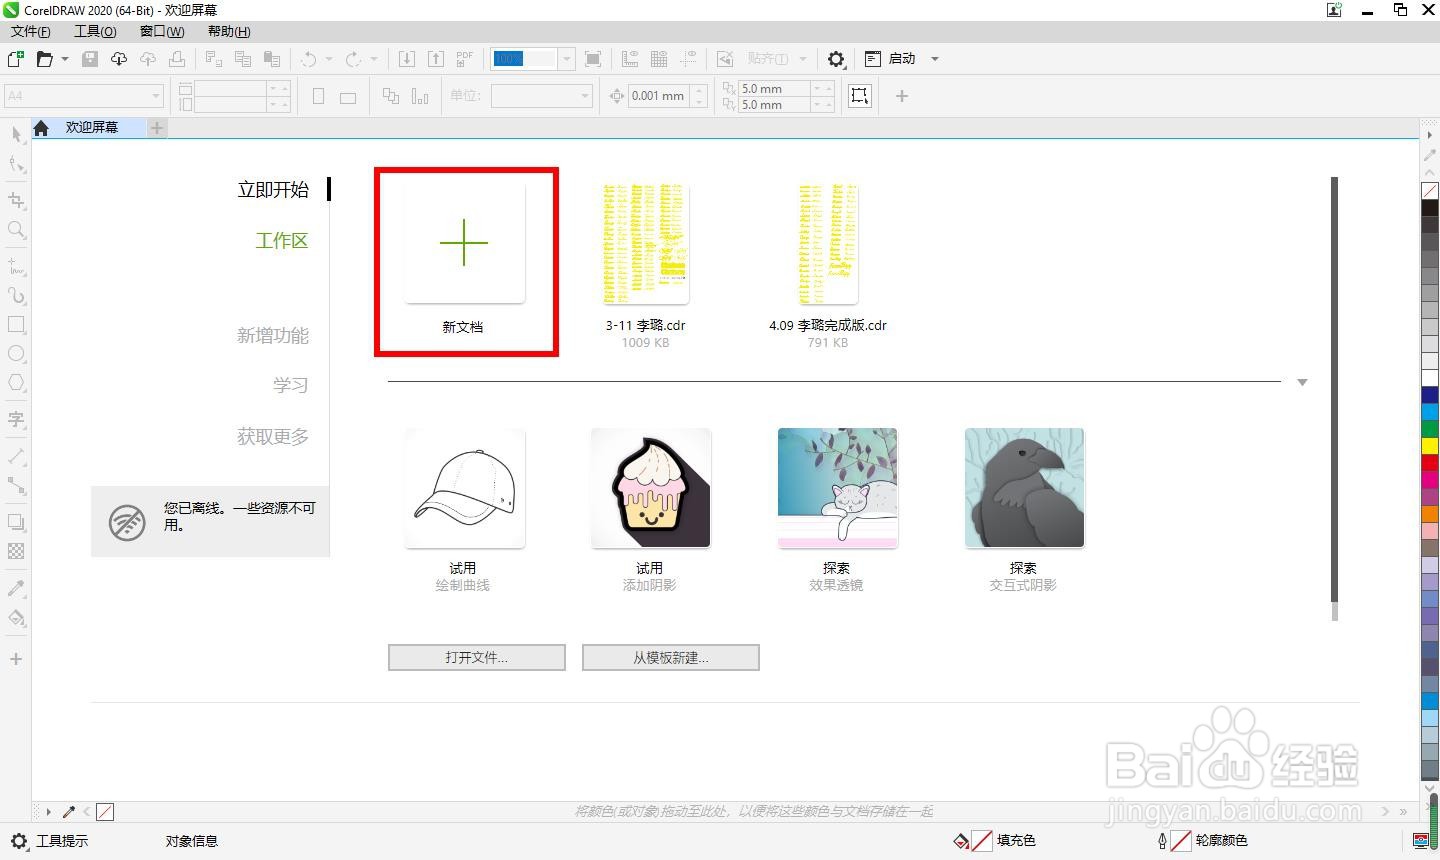Select the Transparency checkerboard tool

click(16, 551)
